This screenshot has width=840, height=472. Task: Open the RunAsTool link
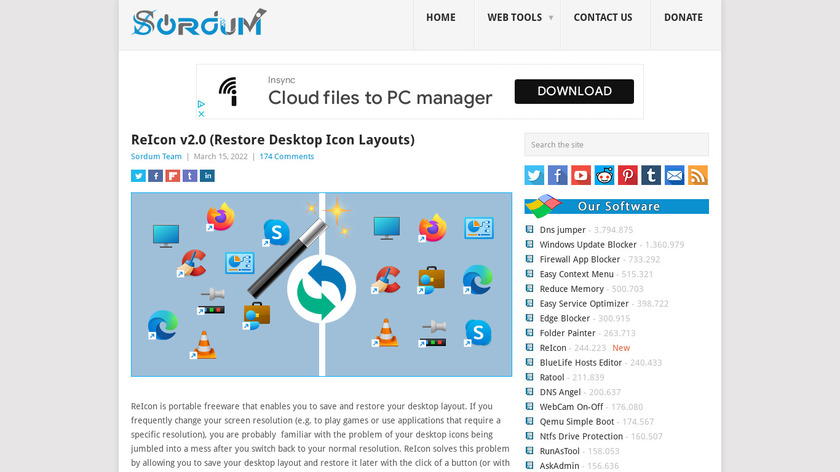click(x=559, y=451)
